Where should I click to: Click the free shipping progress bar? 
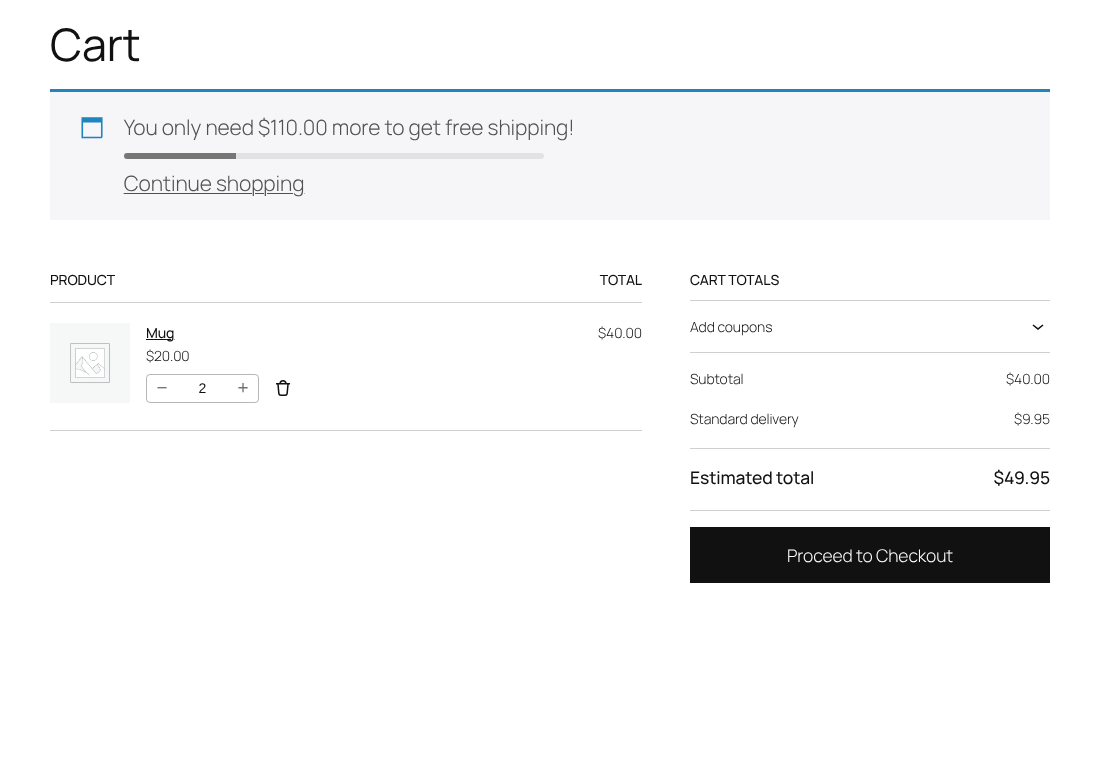333,156
